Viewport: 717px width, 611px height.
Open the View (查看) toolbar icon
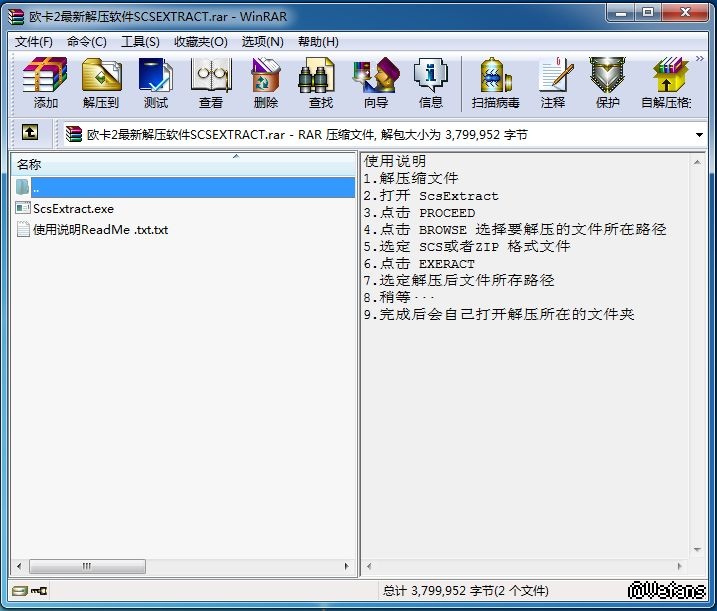point(211,83)
